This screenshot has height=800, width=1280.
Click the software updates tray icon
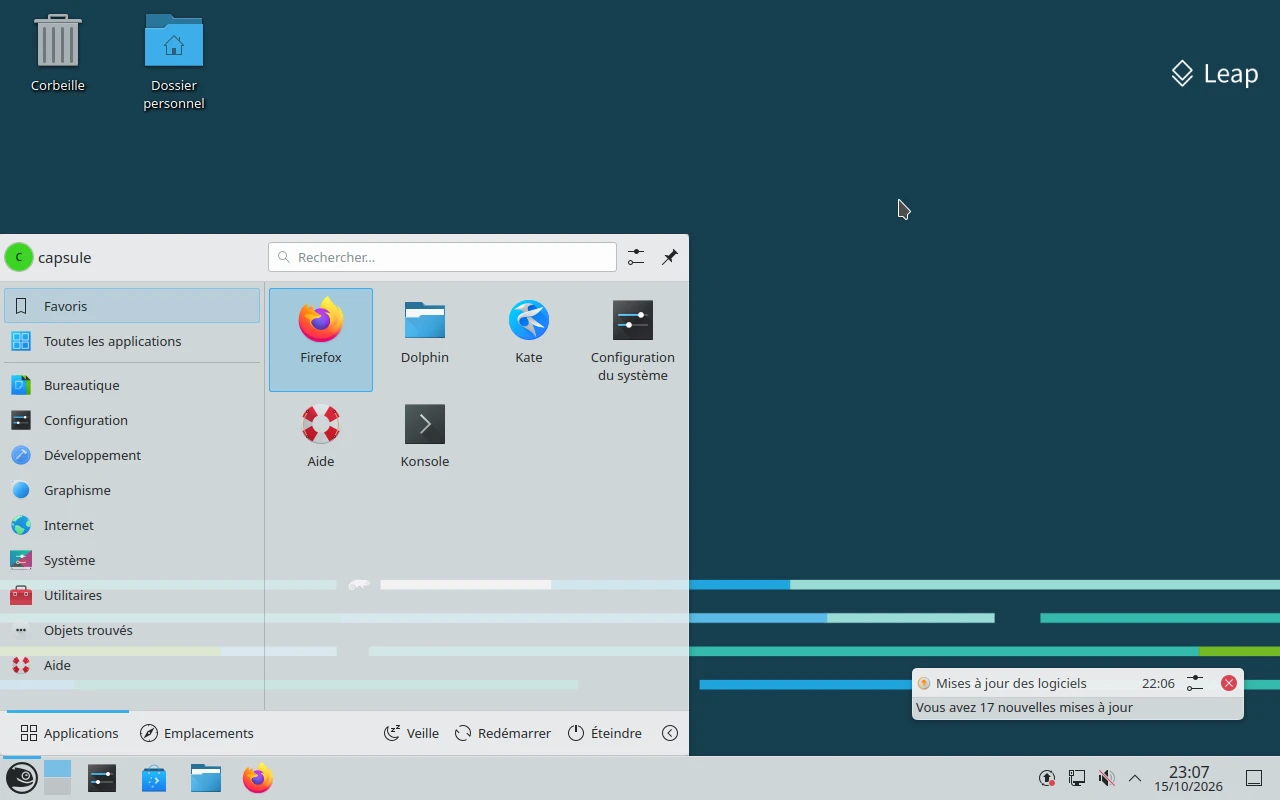(x=1047, y=778)
